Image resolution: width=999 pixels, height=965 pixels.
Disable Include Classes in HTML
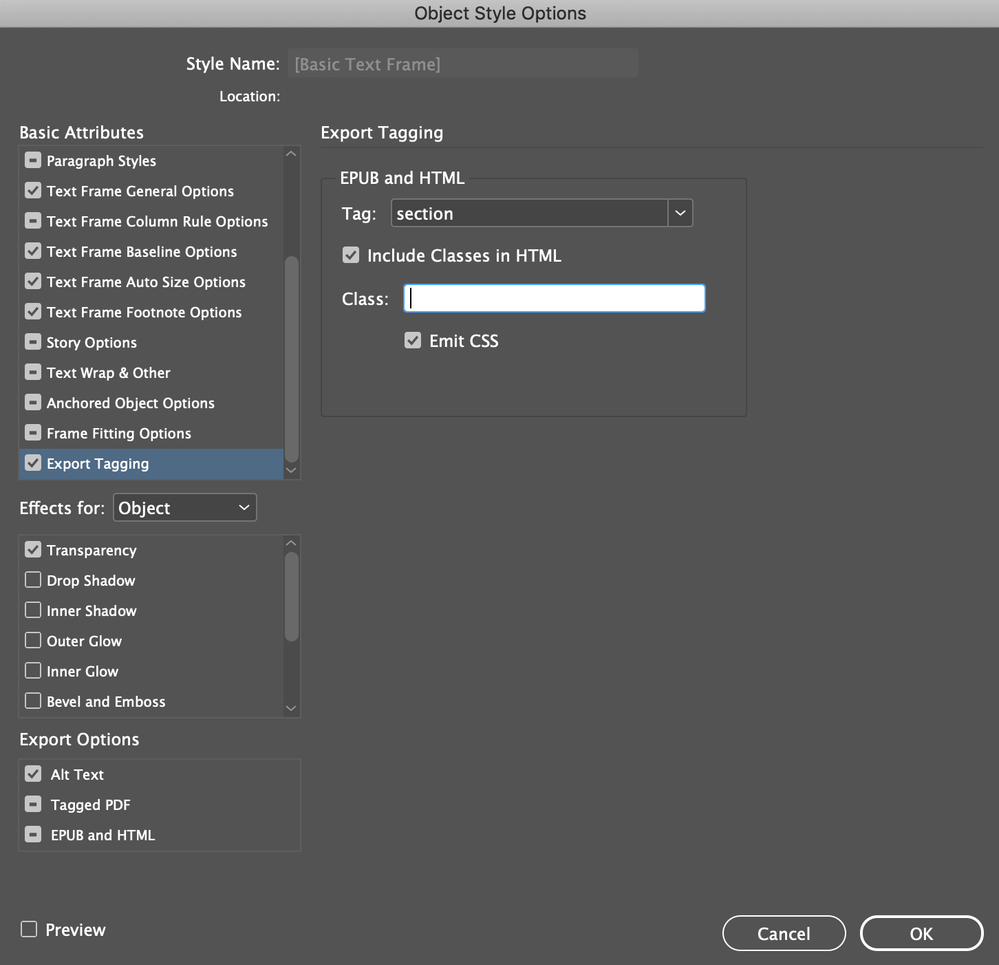(351, 255)
